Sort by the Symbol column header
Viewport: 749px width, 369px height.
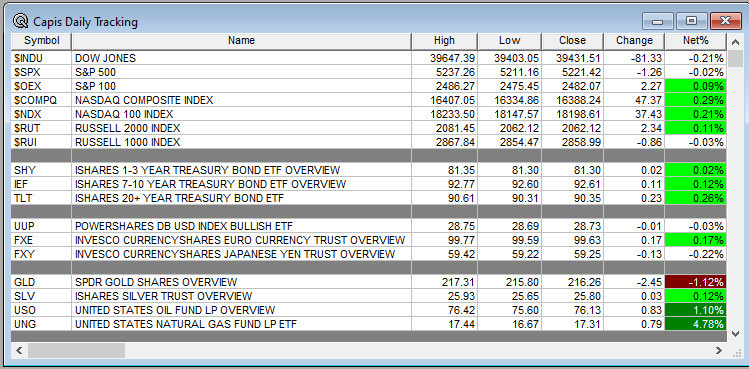click(42, 41)
